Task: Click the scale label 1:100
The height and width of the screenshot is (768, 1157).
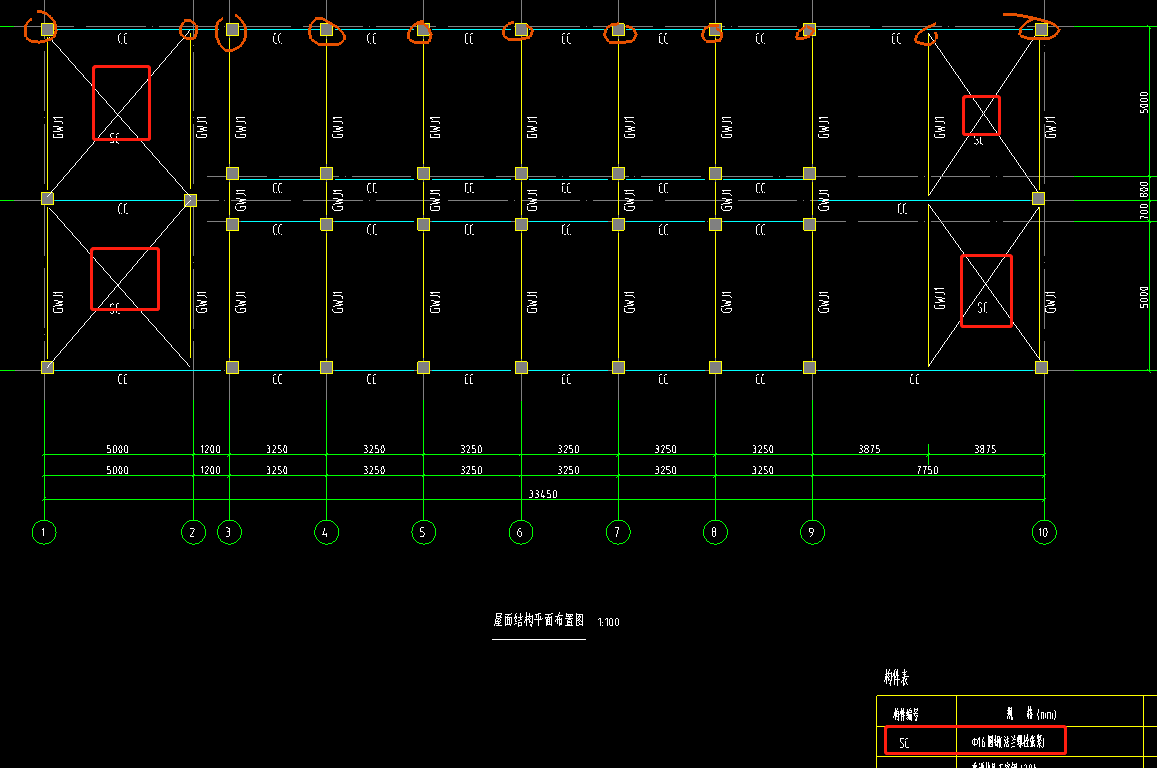Action: (609, 622)
